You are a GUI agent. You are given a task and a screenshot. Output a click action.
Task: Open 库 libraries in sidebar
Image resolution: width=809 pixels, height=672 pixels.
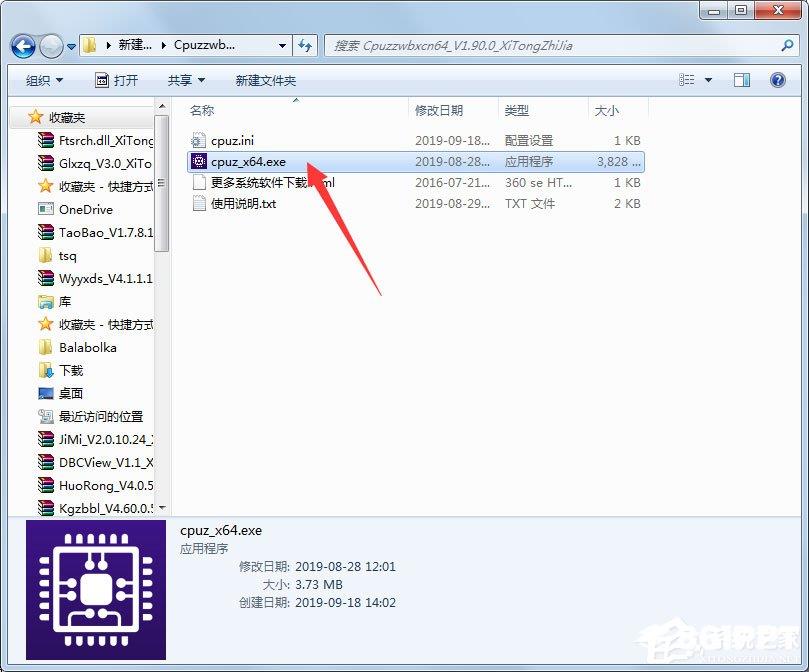pyautogui.click(x=55, y=301)
